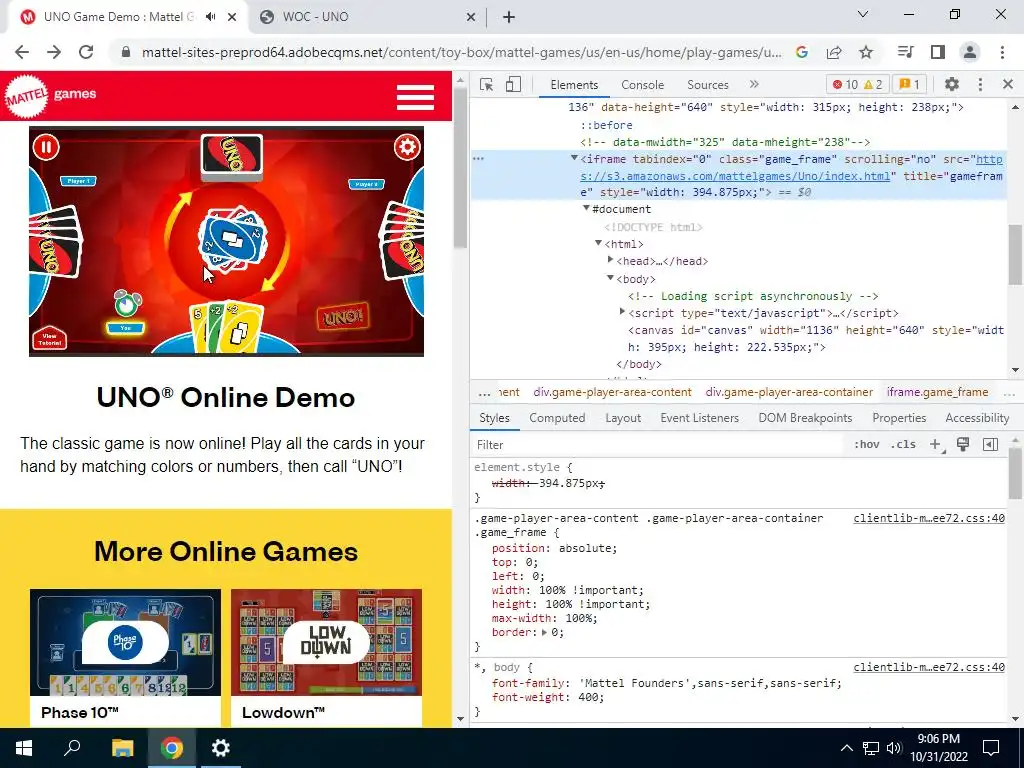
Task: Bookmark this page with the star icon
Action: (x=866, y=52)
